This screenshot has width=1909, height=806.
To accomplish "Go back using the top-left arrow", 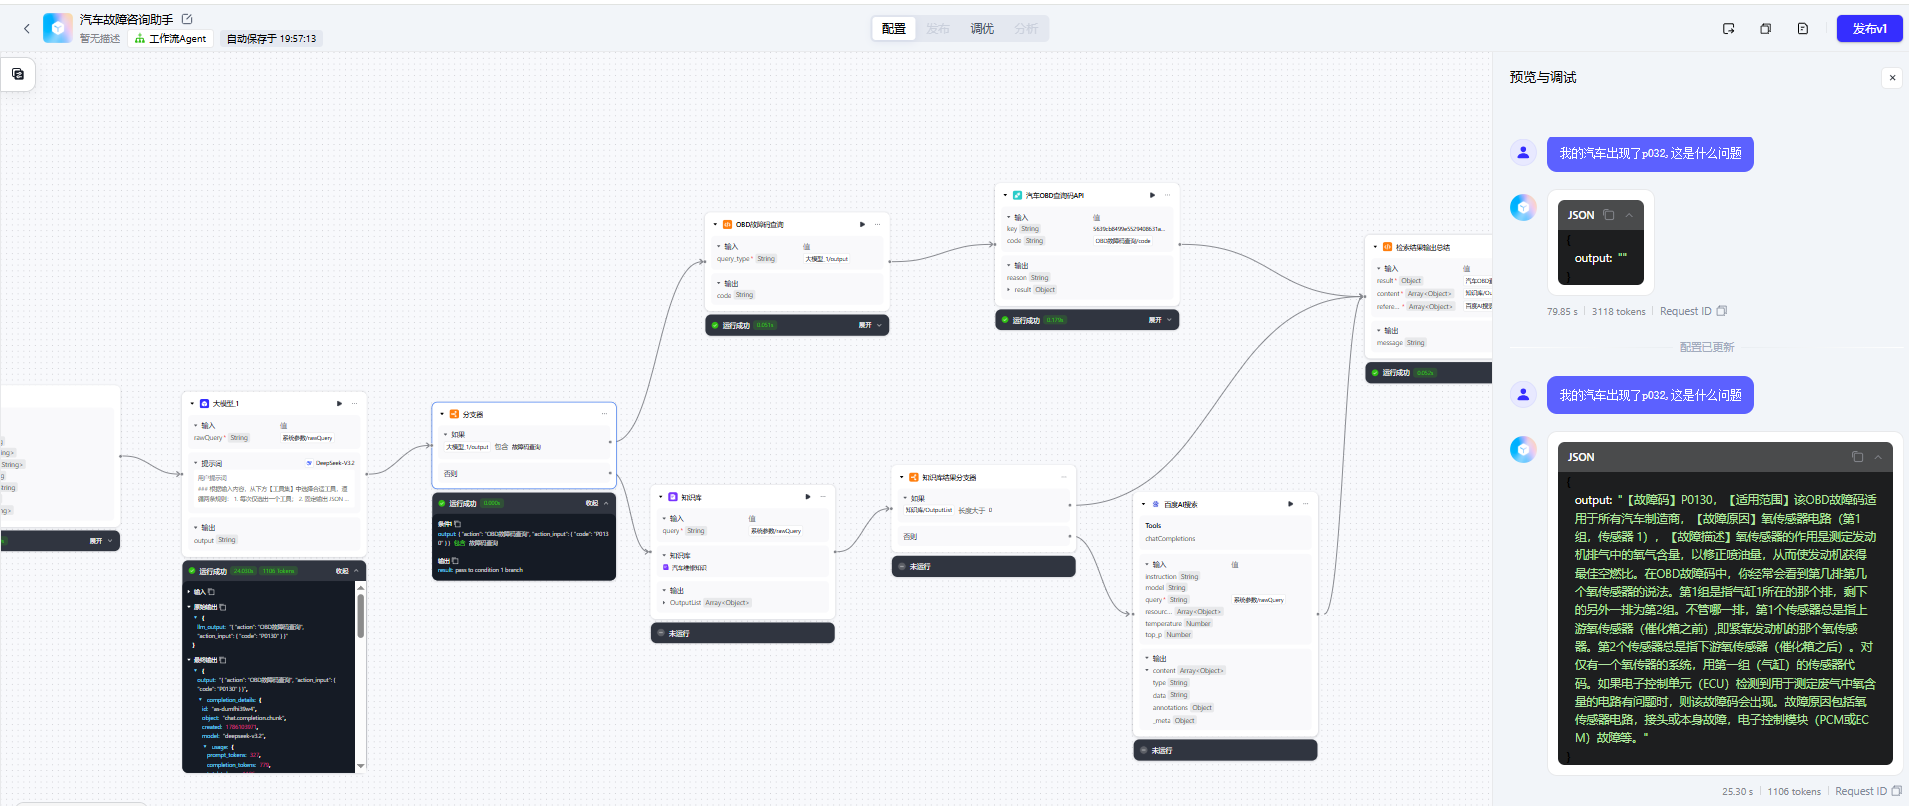I will coord(27,29).
